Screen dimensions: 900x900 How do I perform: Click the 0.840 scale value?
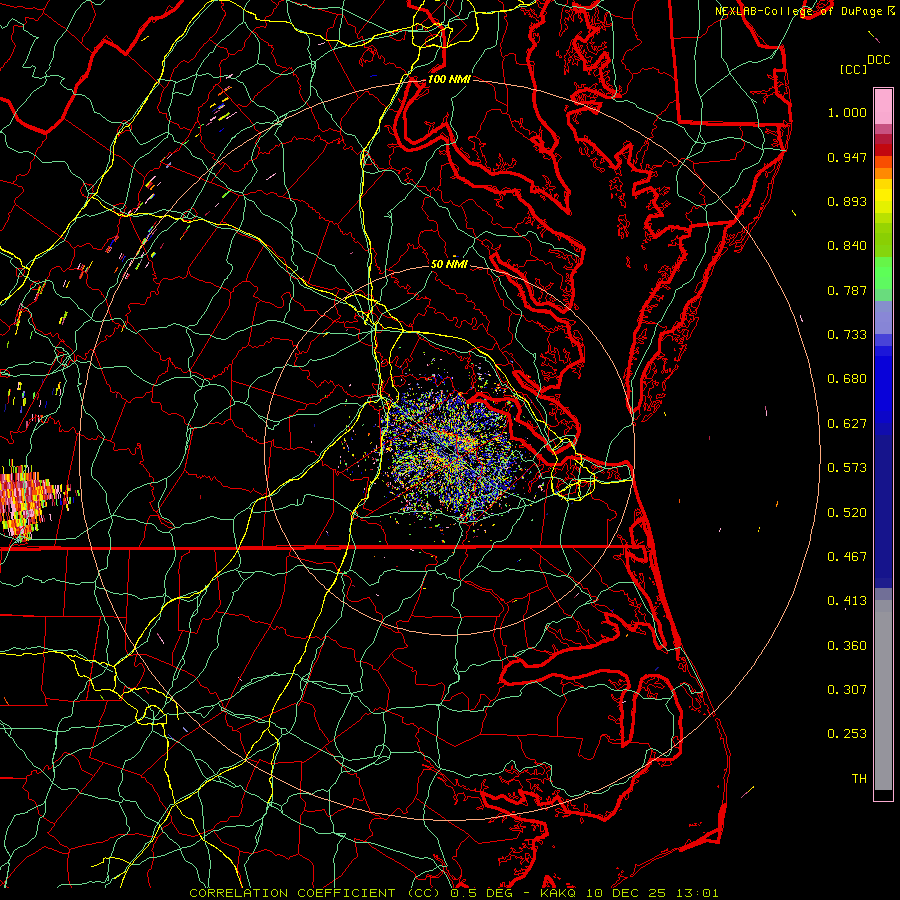[847, 246]
